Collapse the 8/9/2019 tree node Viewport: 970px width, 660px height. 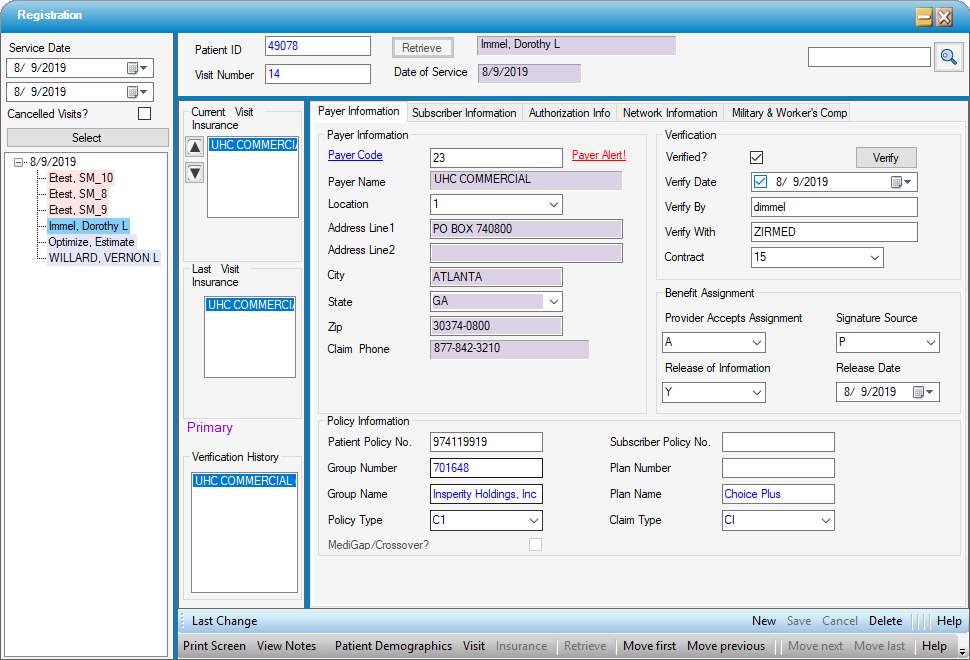pyautogui.click(x=19, y=162)
